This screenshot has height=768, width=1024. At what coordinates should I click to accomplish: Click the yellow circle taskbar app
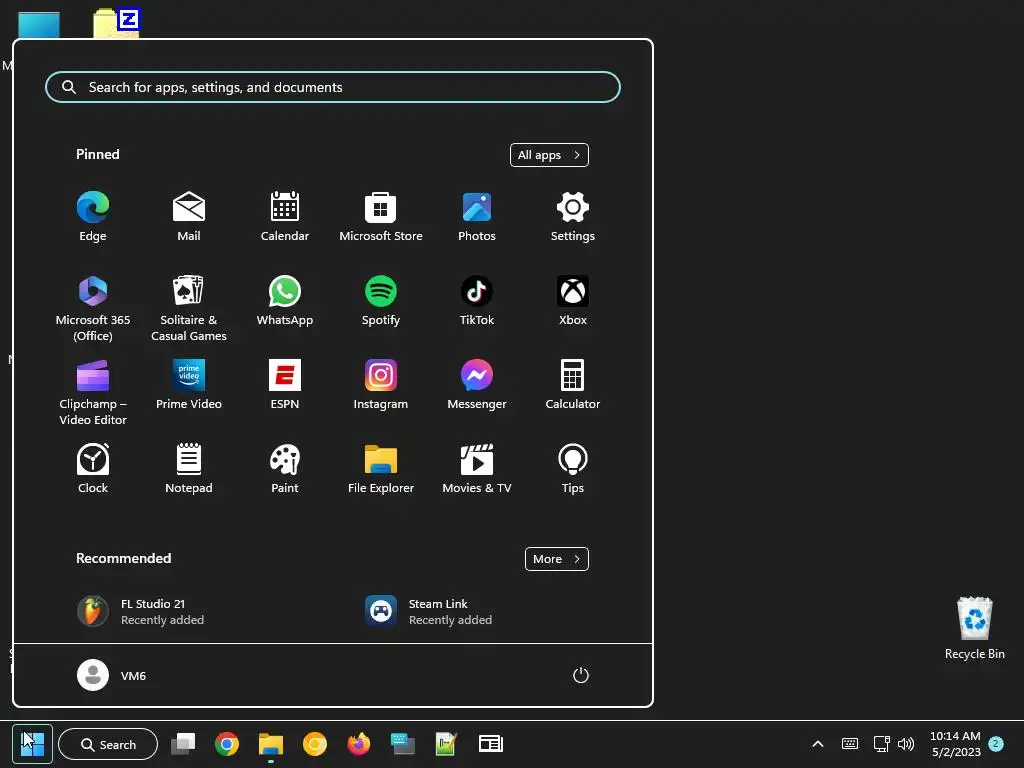click(x=314, y=744)
